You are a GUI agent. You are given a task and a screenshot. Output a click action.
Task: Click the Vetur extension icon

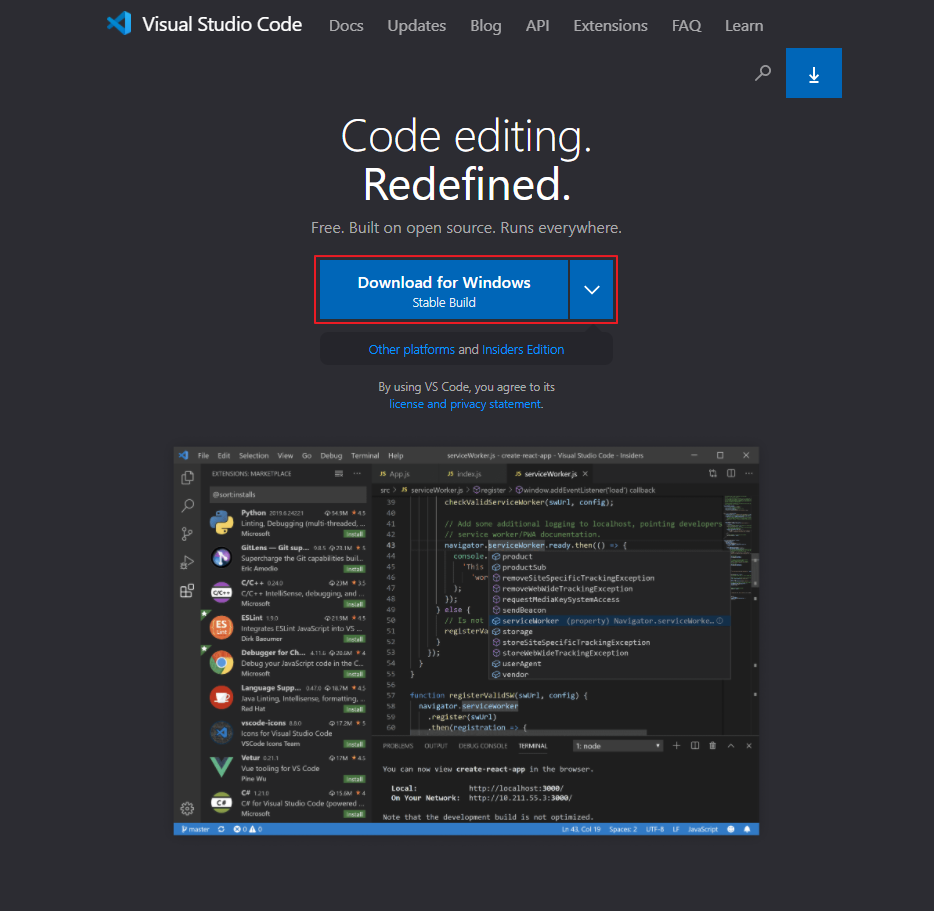(x=222, y=767)
